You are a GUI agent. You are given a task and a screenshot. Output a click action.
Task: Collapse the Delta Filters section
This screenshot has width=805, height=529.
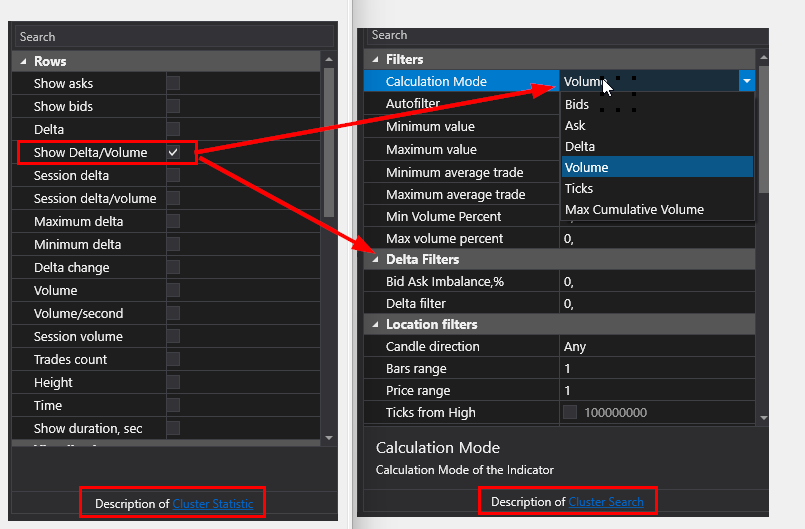[374, 259]
